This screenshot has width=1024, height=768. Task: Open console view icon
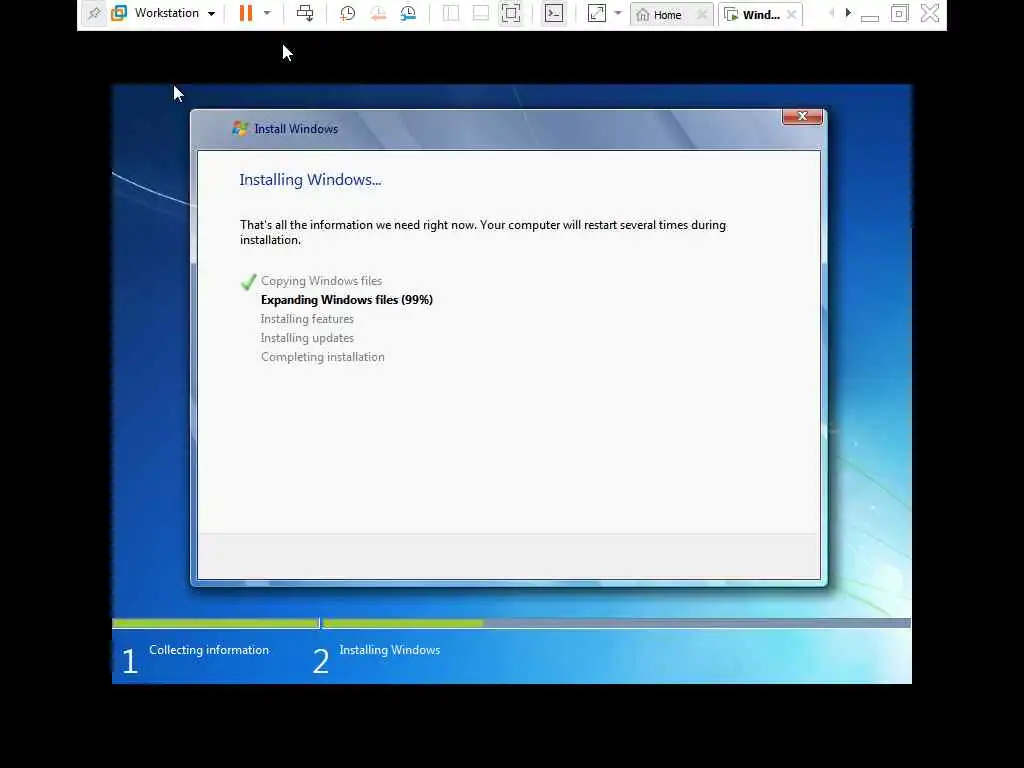click(554, 13)
